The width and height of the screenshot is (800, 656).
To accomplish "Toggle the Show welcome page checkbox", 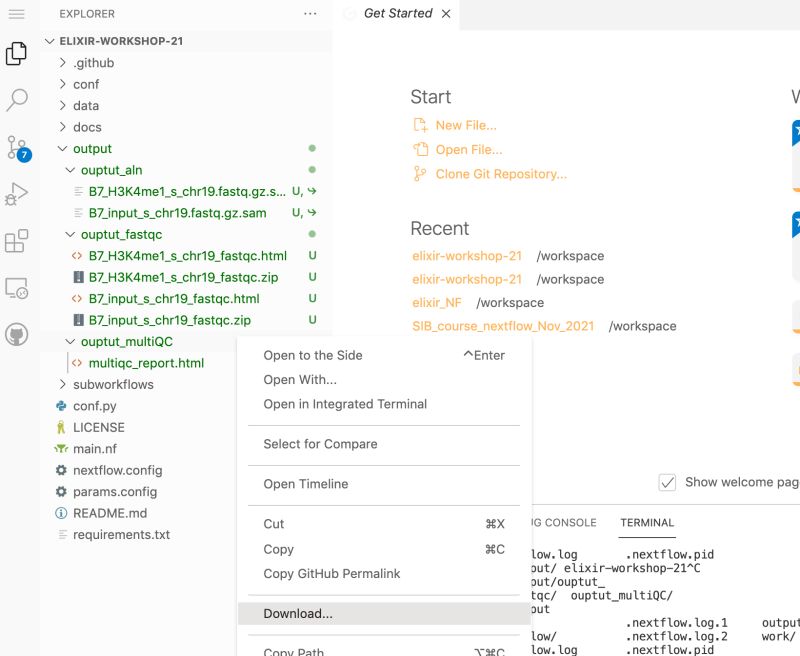I will point(667,482).
